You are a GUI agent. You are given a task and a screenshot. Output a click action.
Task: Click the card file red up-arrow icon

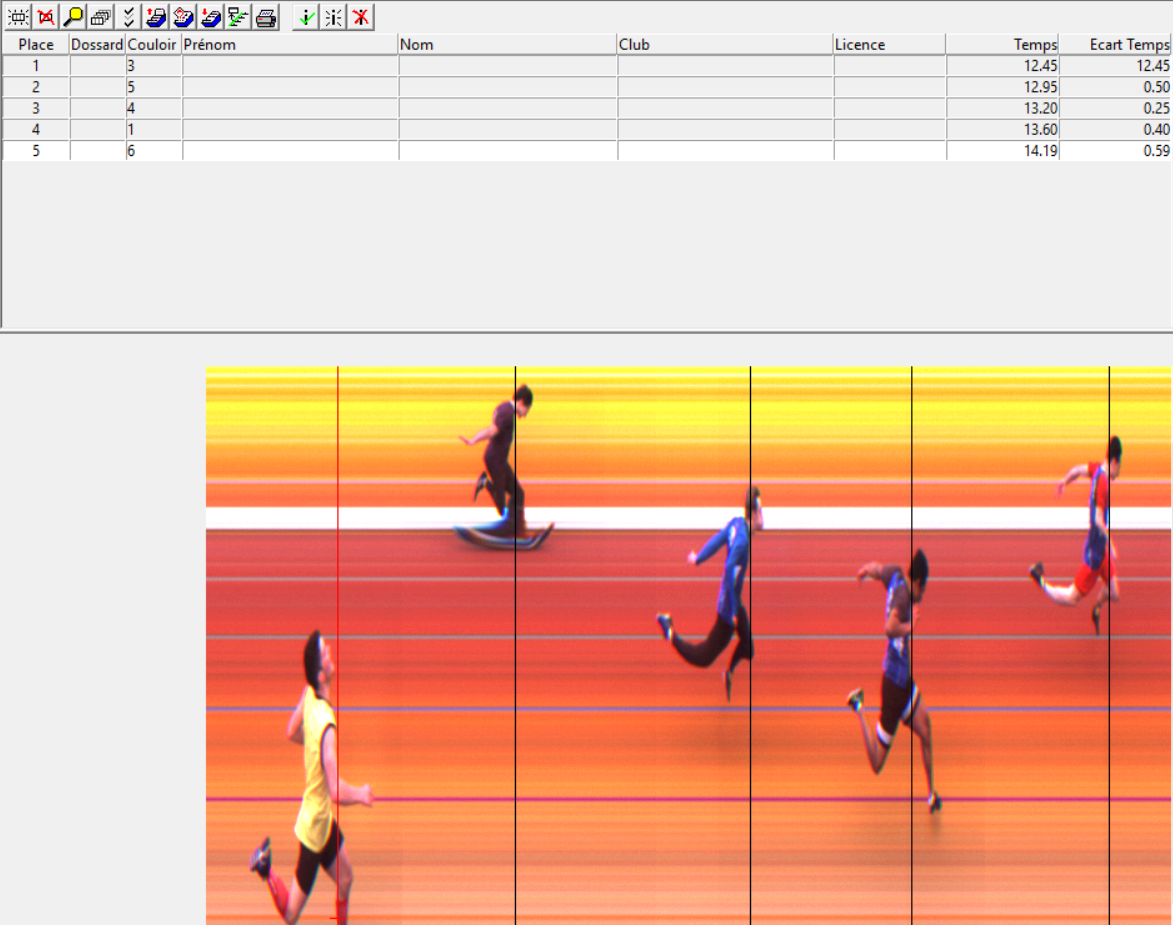pos(156,17)
